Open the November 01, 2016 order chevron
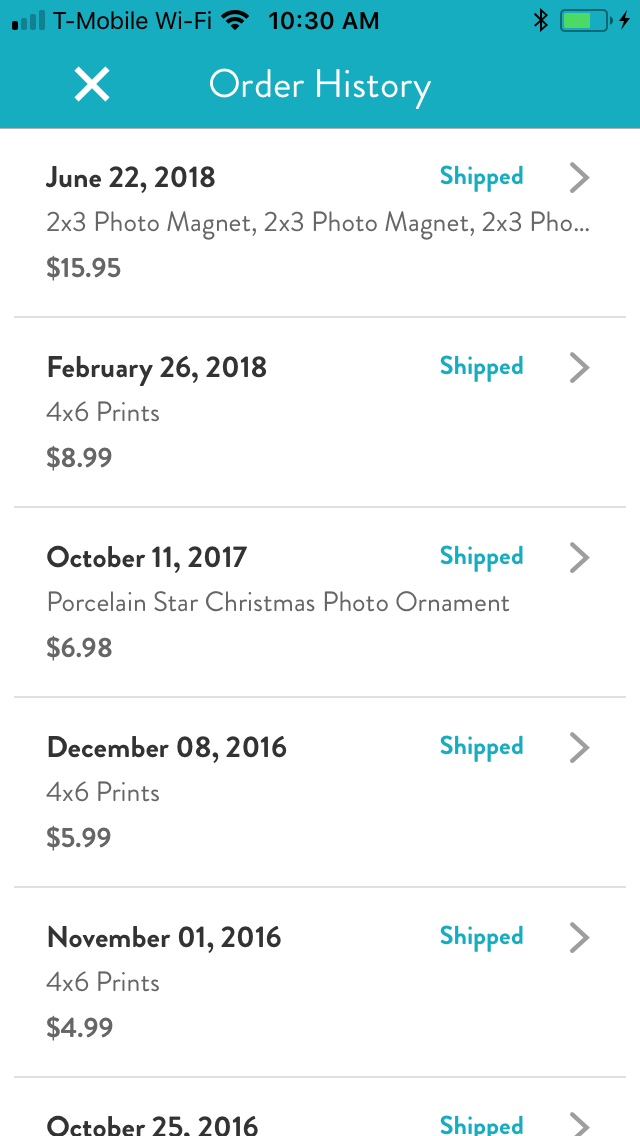 [x=578, y=938]
